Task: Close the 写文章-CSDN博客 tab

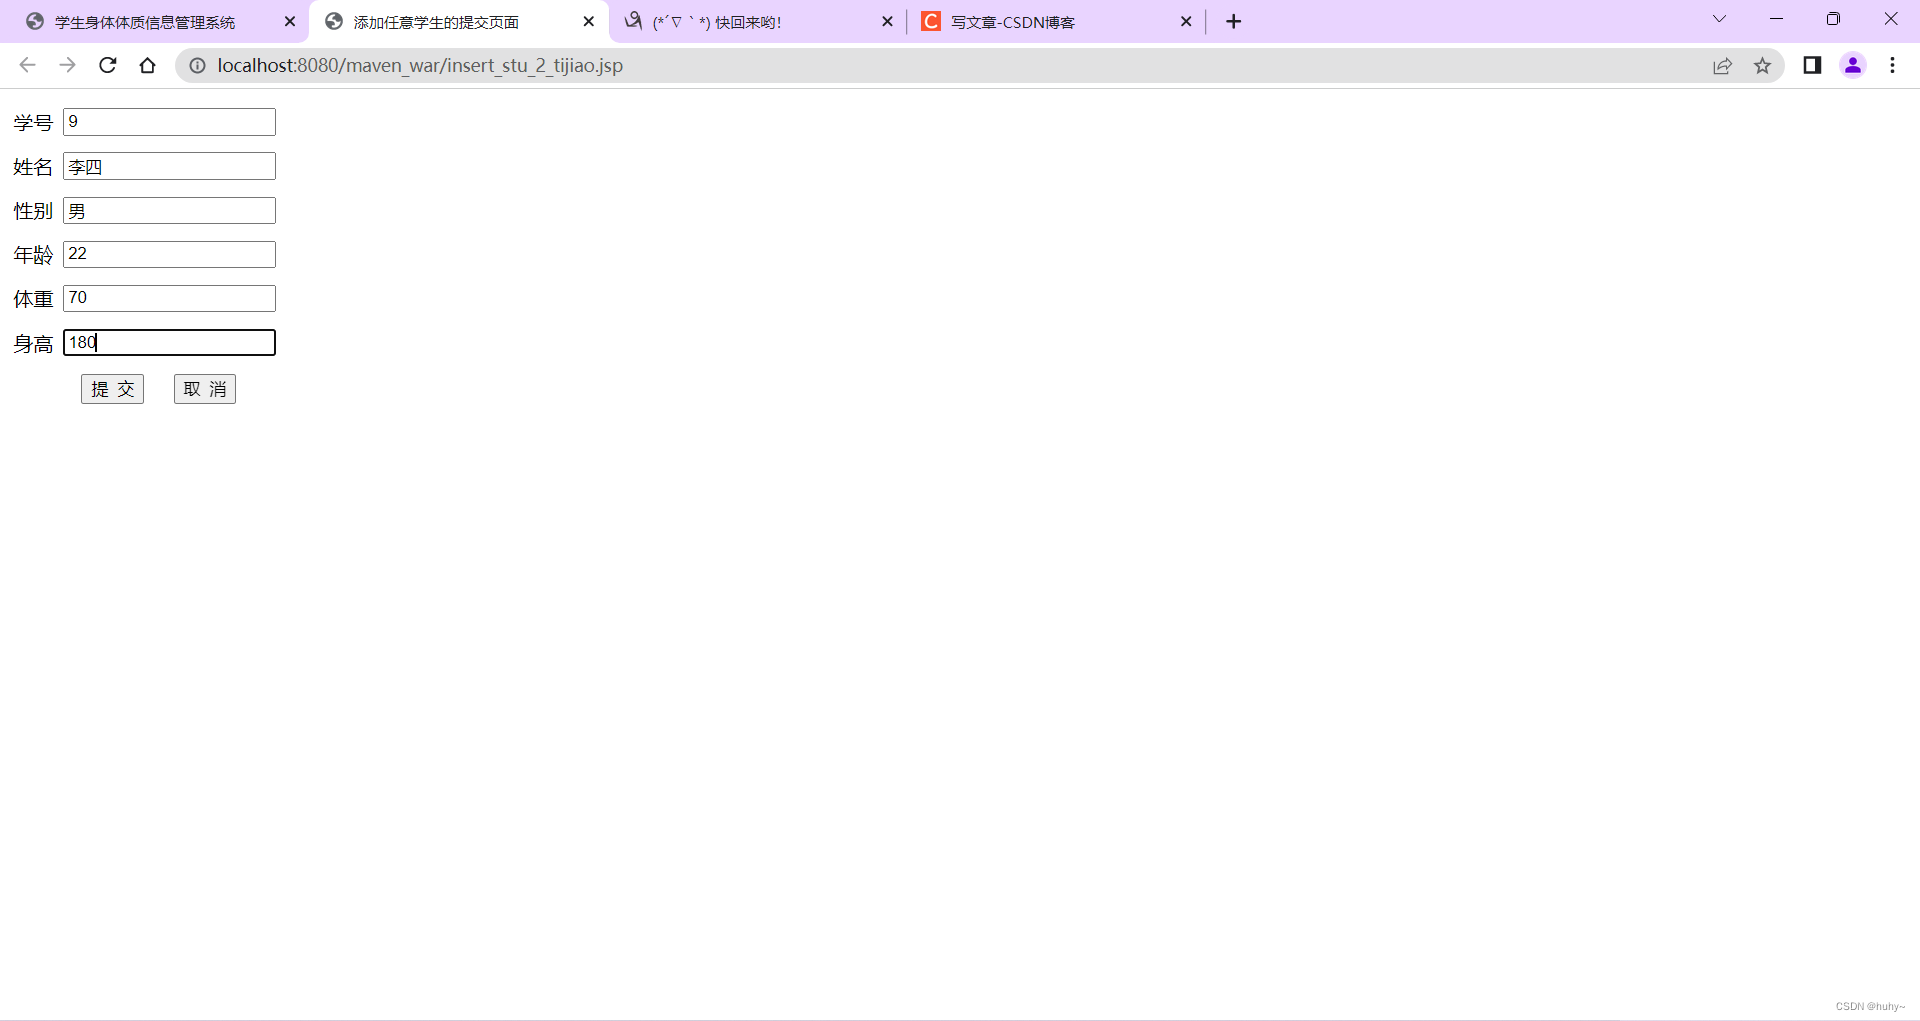Action: [1186, 21]
